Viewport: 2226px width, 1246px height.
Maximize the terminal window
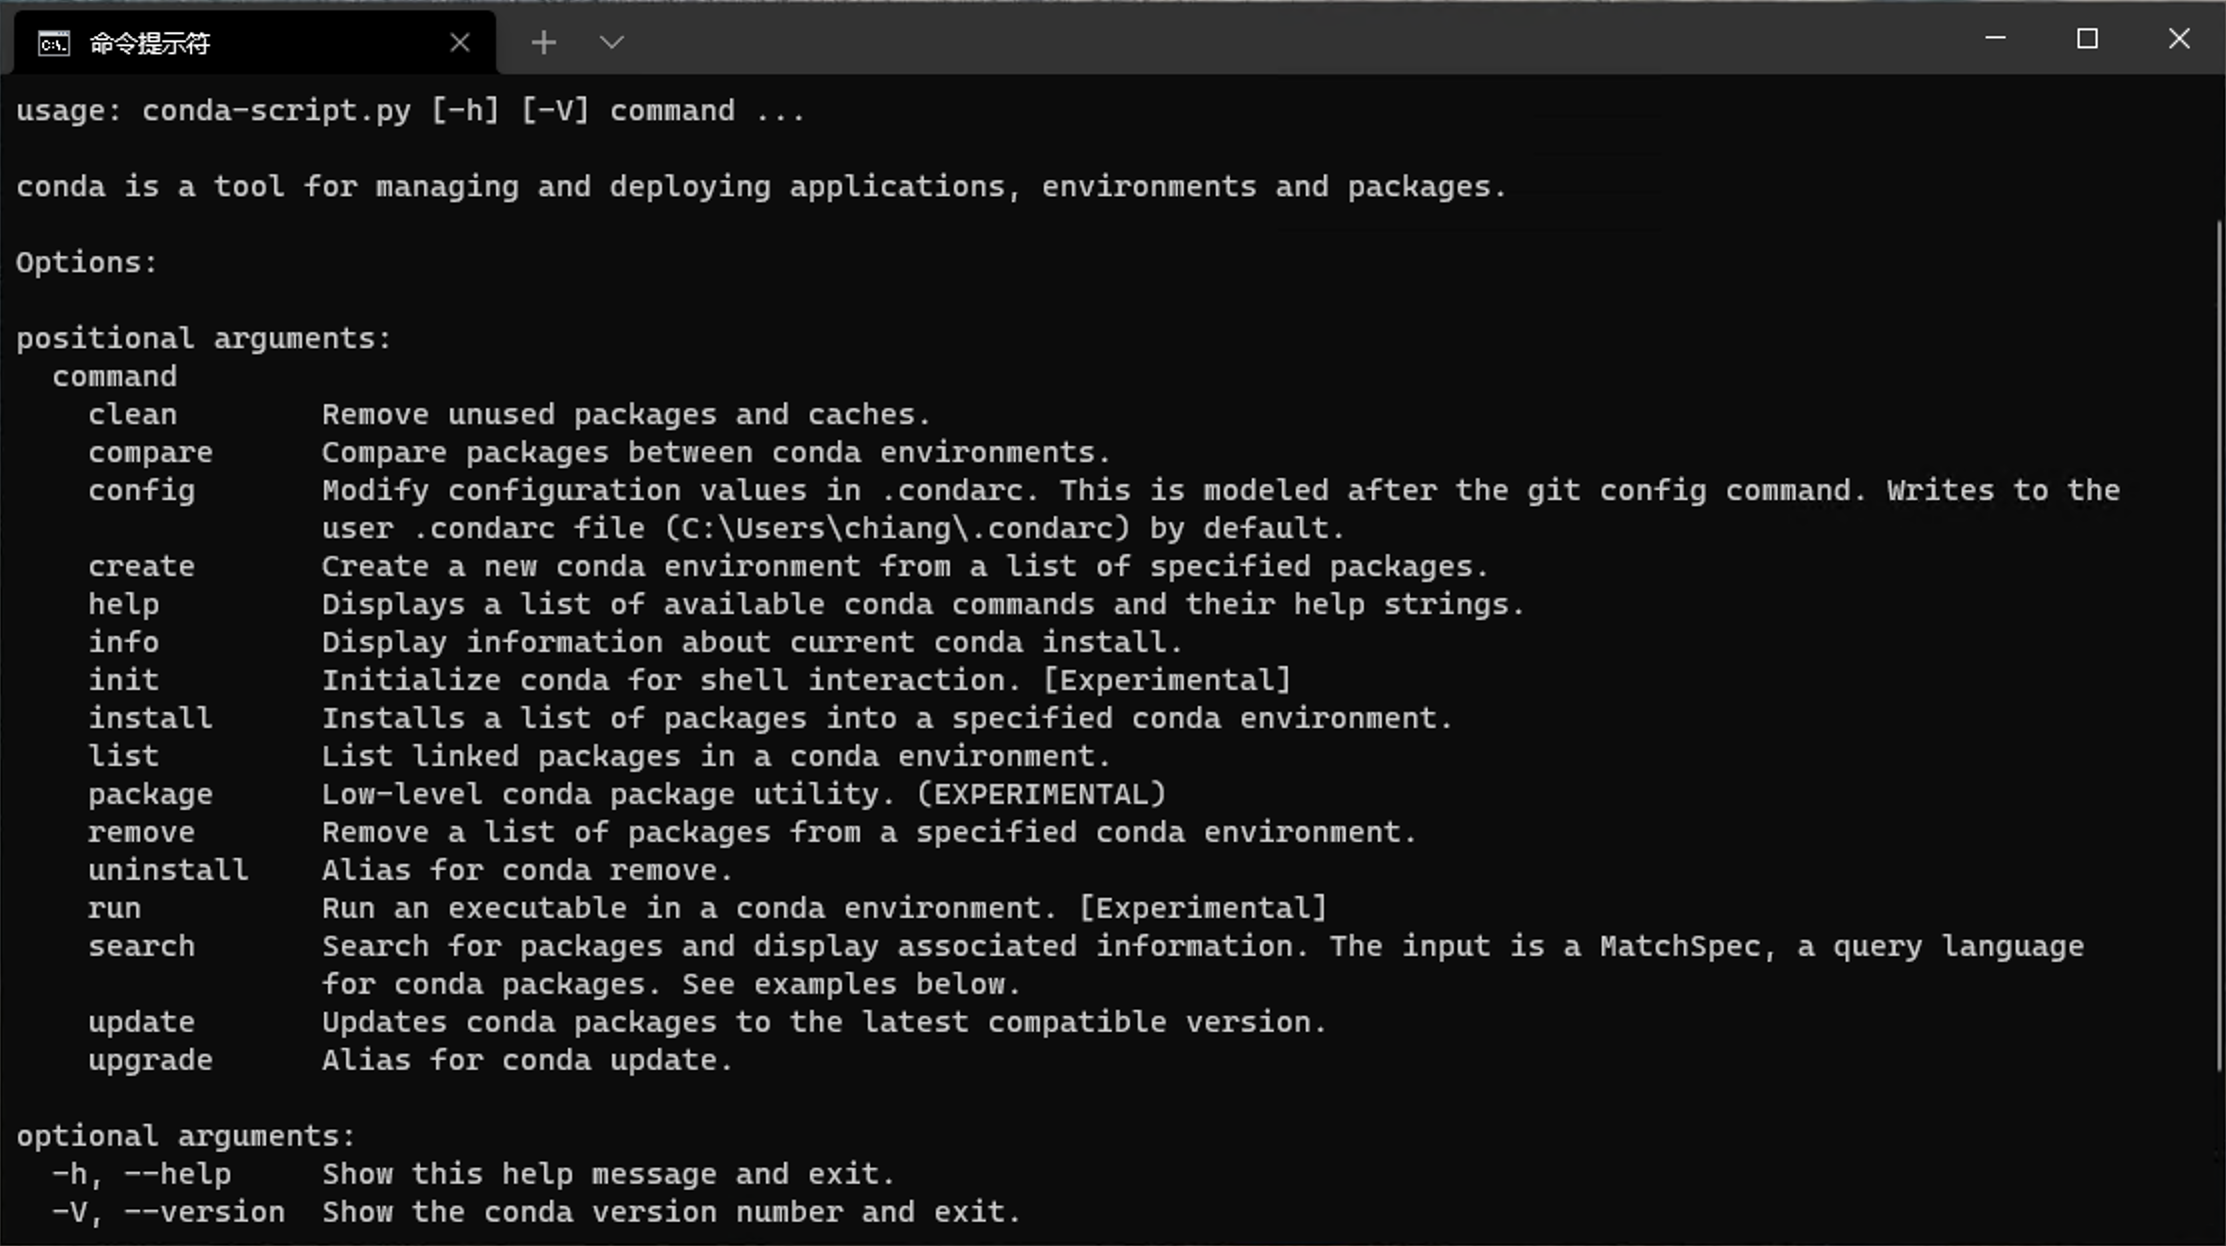pyautogui.click(x=2087, y=38)
